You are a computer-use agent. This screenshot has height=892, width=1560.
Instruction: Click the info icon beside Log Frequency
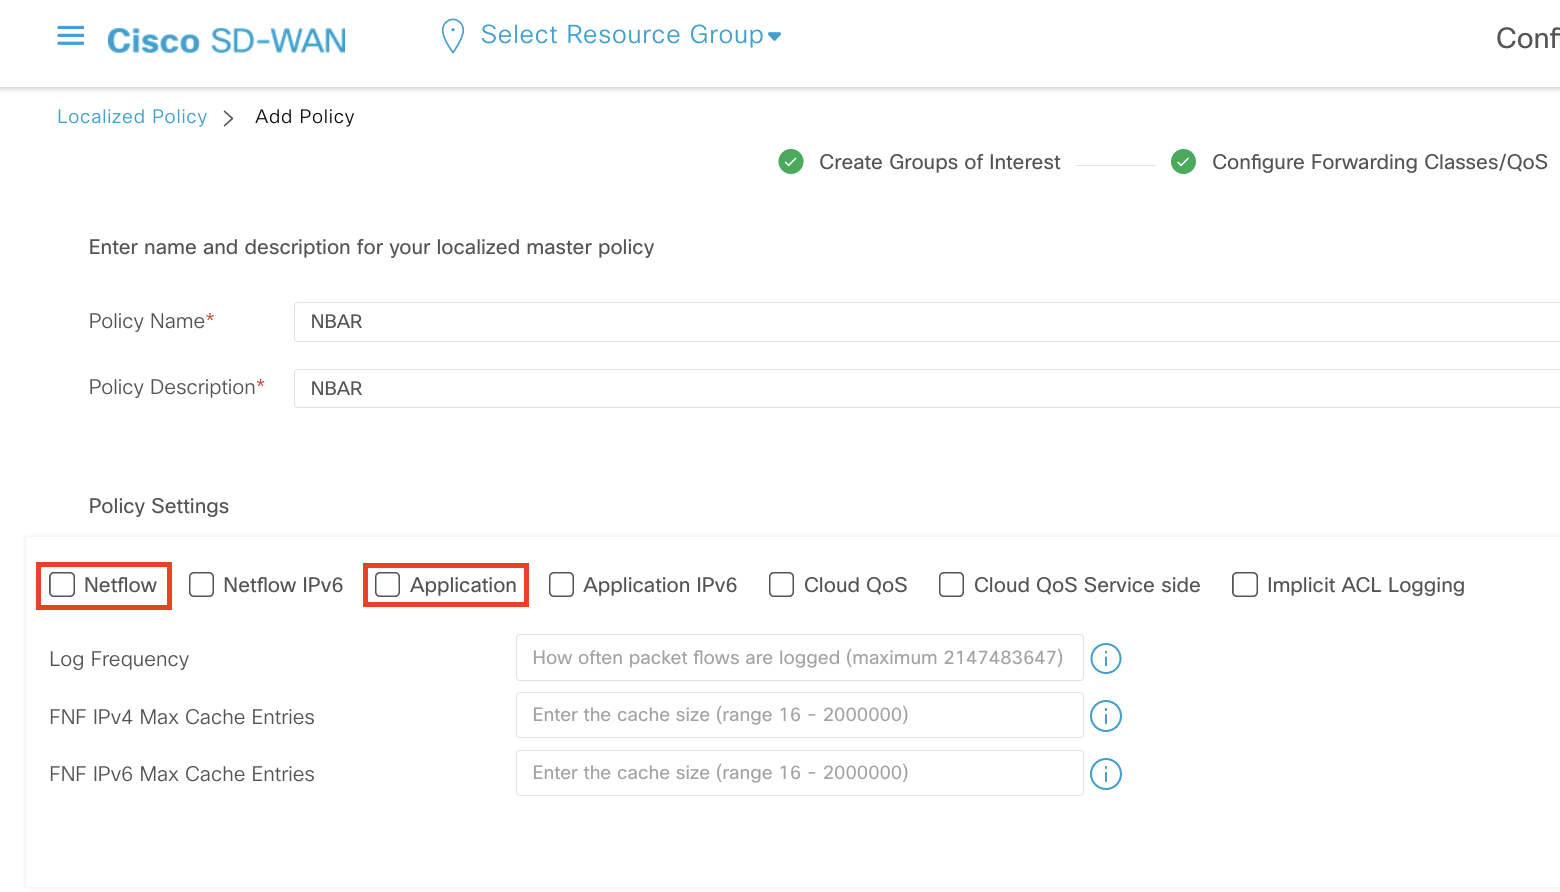[1105, 658]
